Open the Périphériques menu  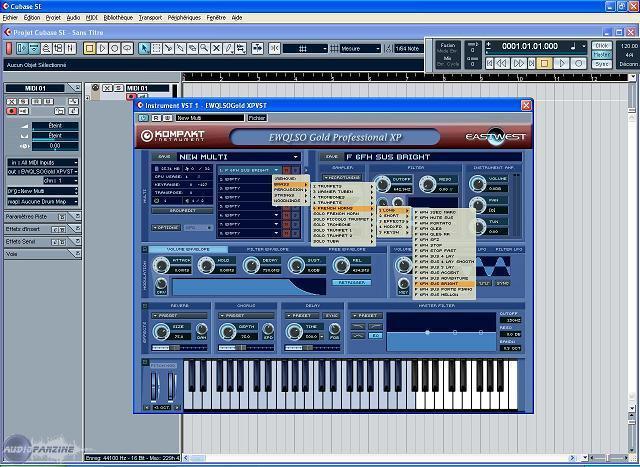point(184,18)
